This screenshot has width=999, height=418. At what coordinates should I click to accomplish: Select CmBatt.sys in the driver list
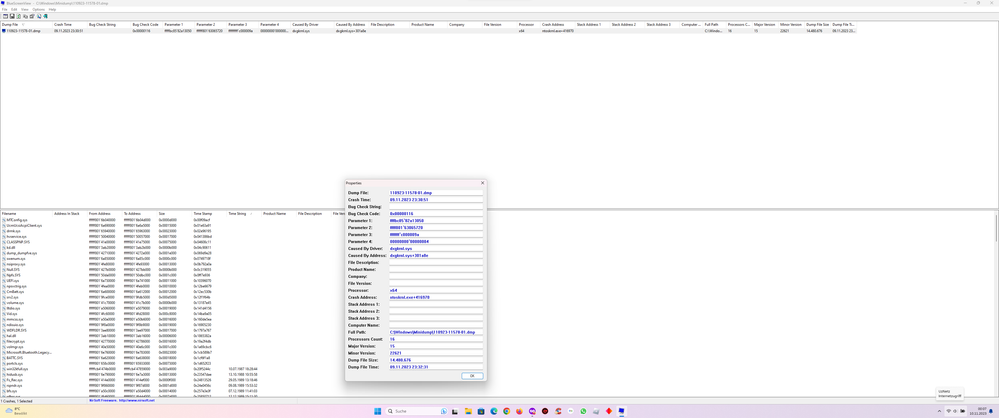(x=14, y=291)
